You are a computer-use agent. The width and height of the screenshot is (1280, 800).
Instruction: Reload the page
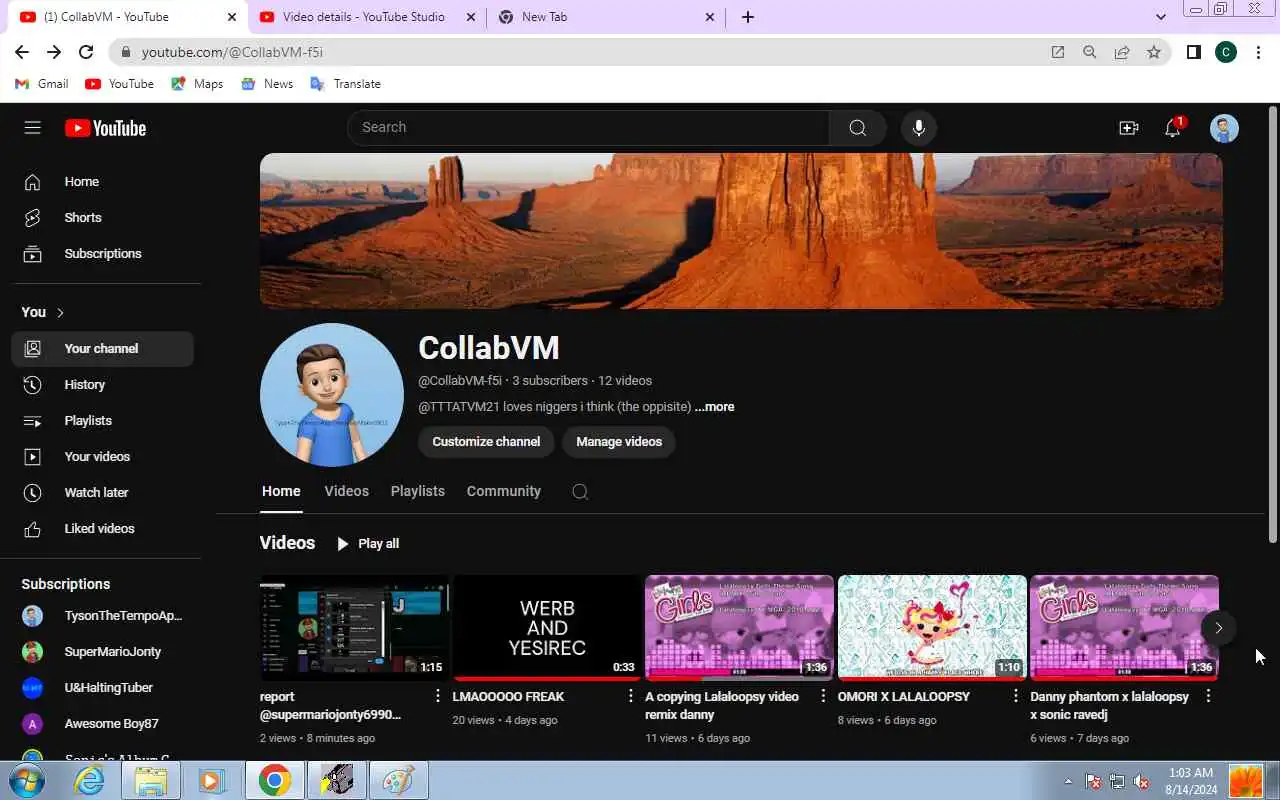coord(86,52)
